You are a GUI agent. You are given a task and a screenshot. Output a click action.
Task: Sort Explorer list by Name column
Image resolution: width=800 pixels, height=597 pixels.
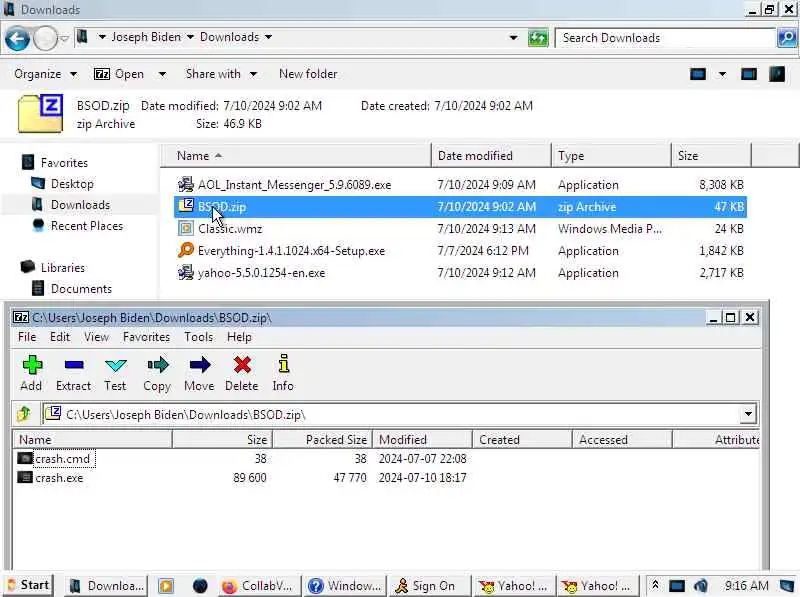click(296, 156)
